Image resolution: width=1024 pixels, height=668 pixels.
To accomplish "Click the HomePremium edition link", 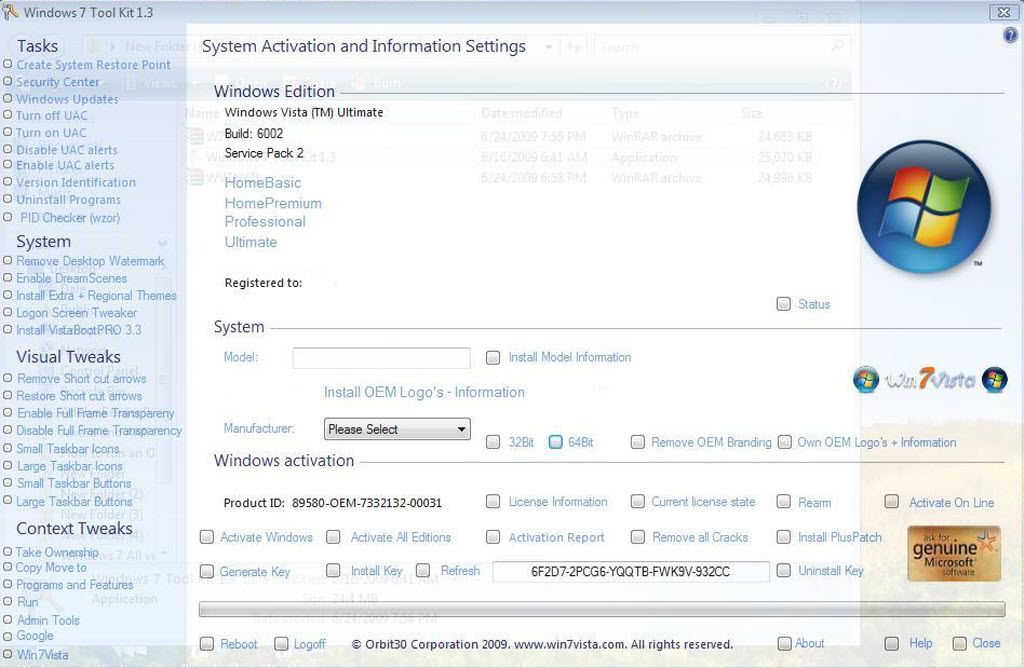I will click(x=273, y=203).
